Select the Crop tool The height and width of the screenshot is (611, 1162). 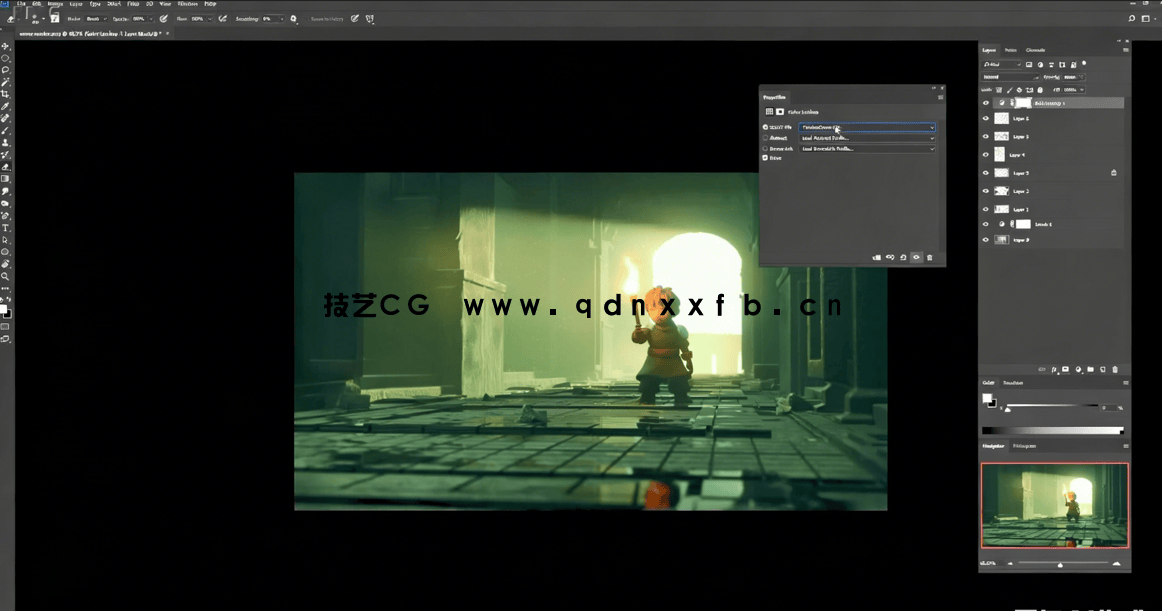5,94
